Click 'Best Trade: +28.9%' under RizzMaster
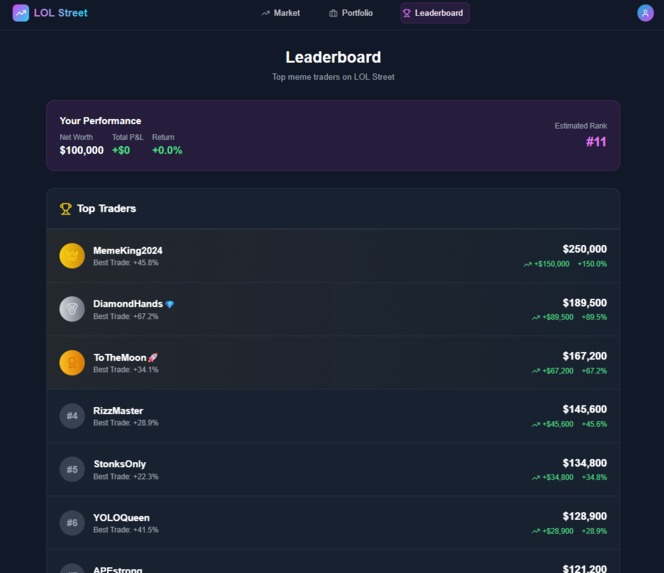This screenshot has width=664, height=573. coord(126,423)
